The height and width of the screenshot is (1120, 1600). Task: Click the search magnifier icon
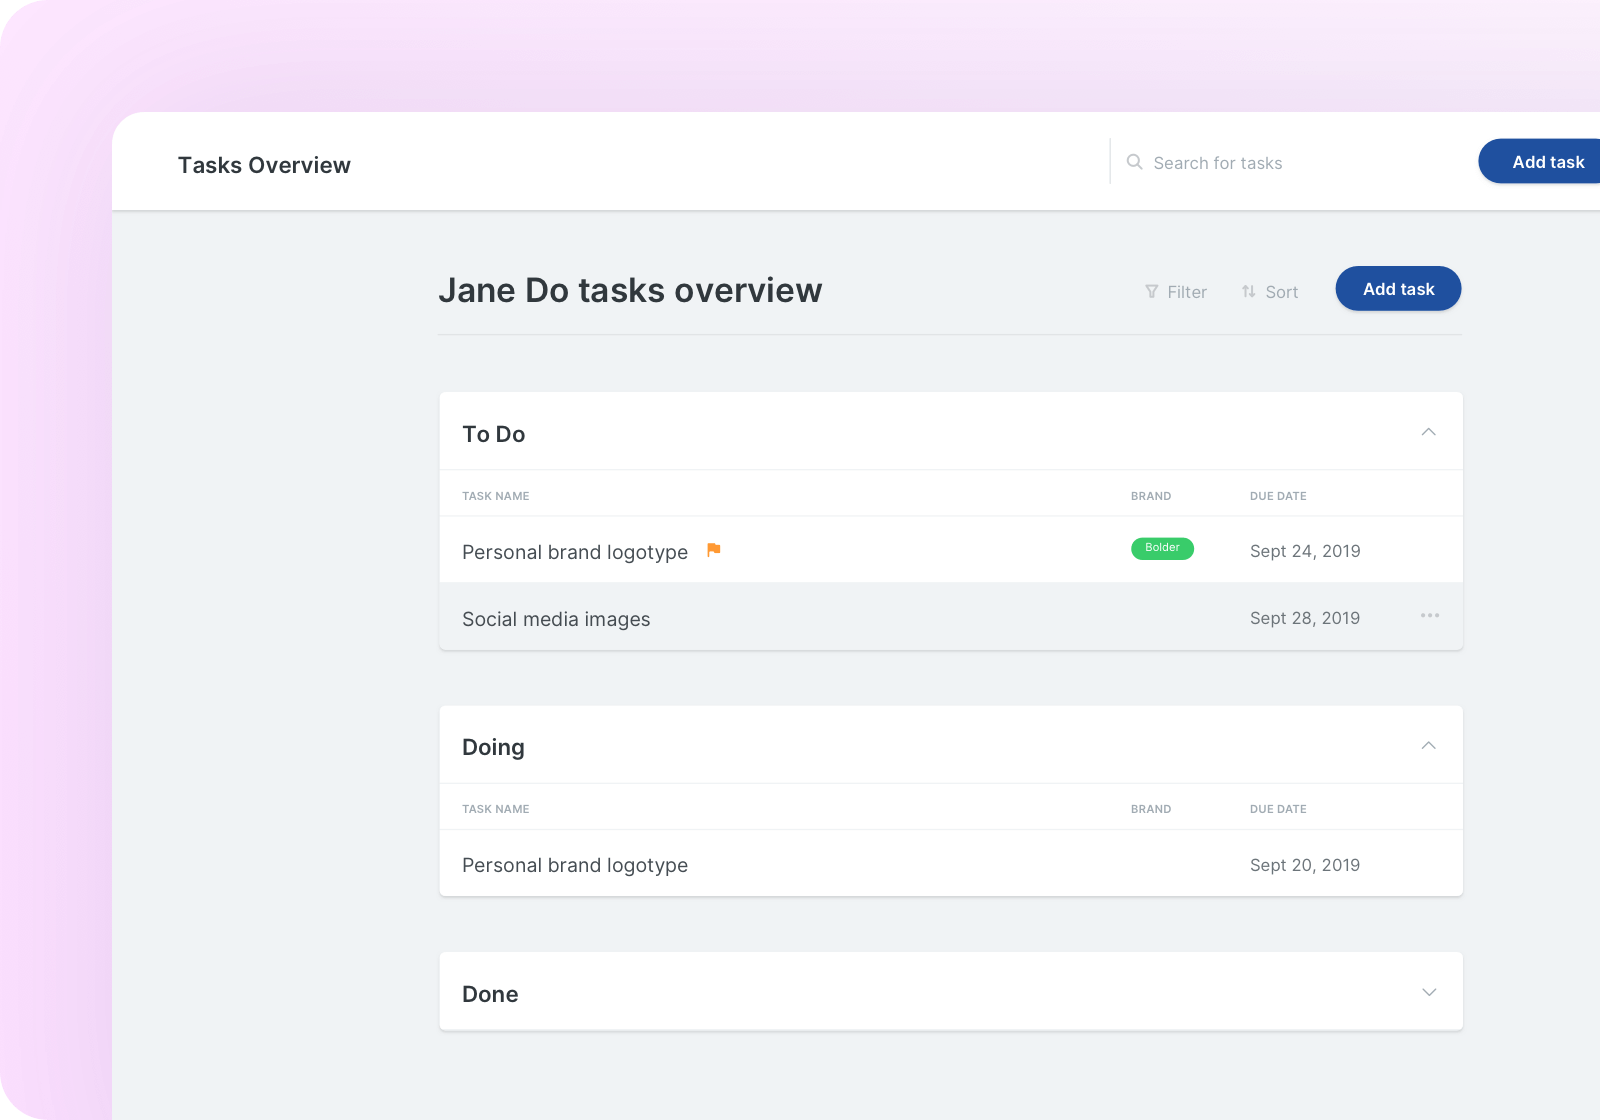(1134, 162)
